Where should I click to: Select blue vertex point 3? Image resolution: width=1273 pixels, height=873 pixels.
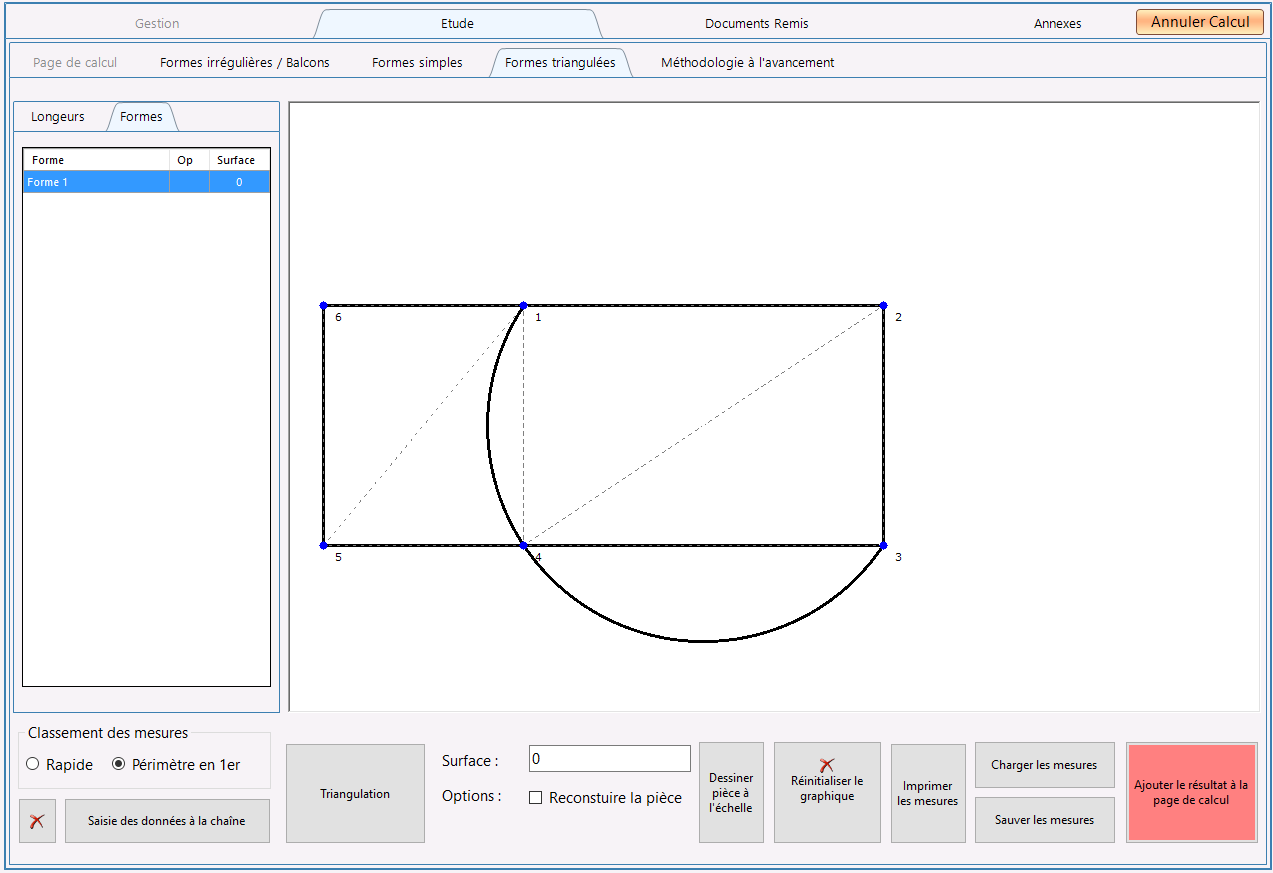coord(883,545)
